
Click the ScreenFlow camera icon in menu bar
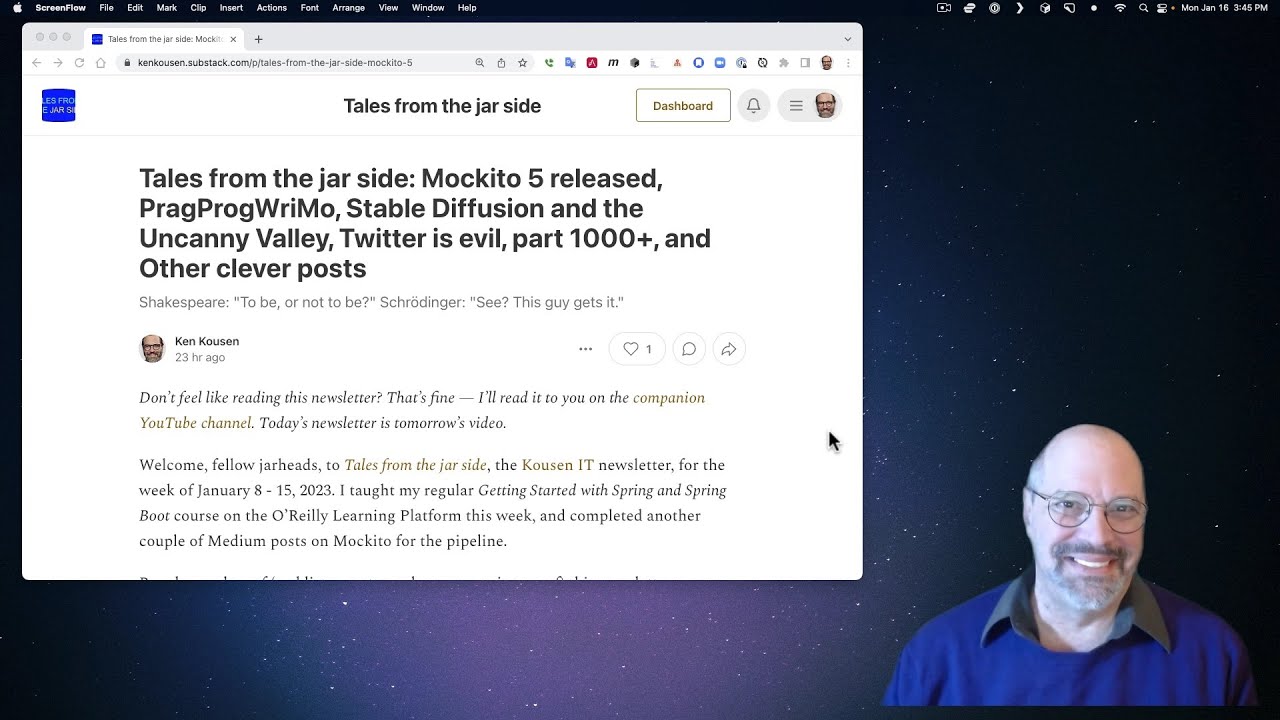click(944, 8)
